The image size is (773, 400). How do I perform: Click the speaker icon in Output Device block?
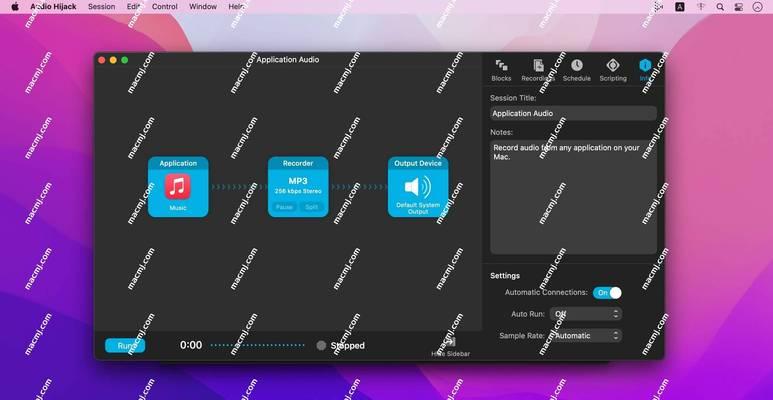click(x=418, y=187)
